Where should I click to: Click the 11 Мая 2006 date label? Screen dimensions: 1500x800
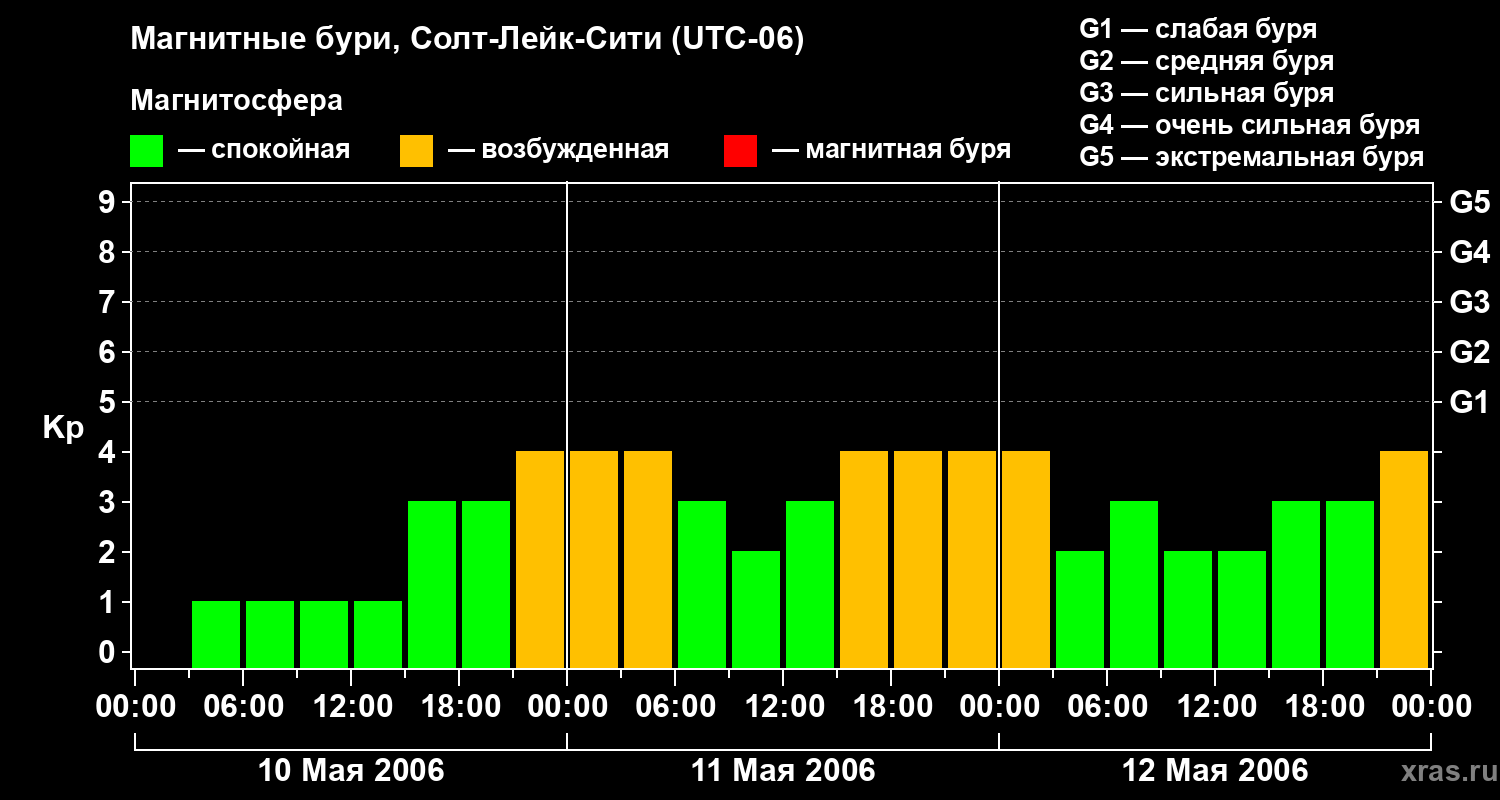[x=783, y=770]
